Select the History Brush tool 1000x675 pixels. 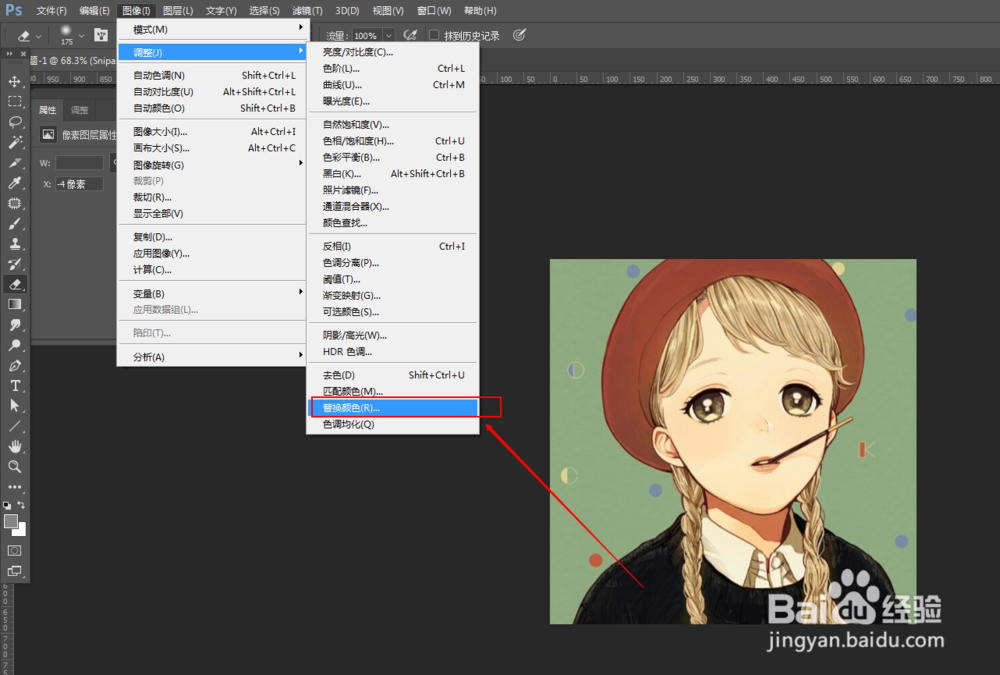14,264
